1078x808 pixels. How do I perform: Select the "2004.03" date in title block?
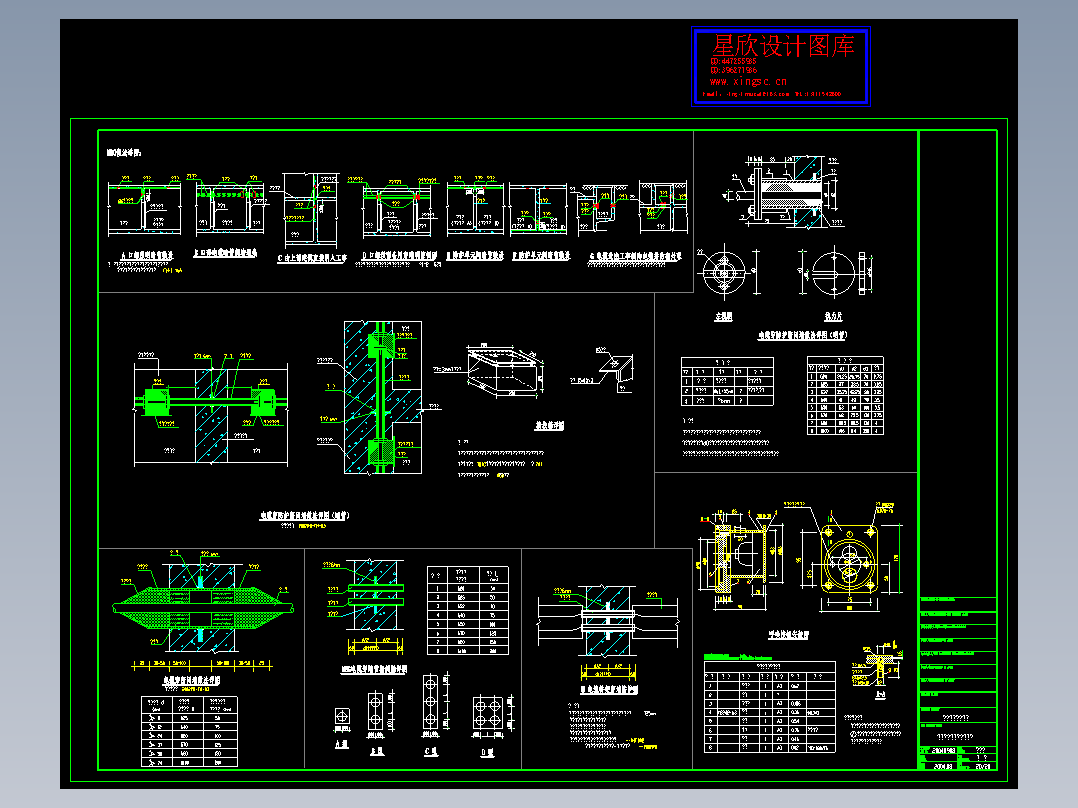pos(943,766)
